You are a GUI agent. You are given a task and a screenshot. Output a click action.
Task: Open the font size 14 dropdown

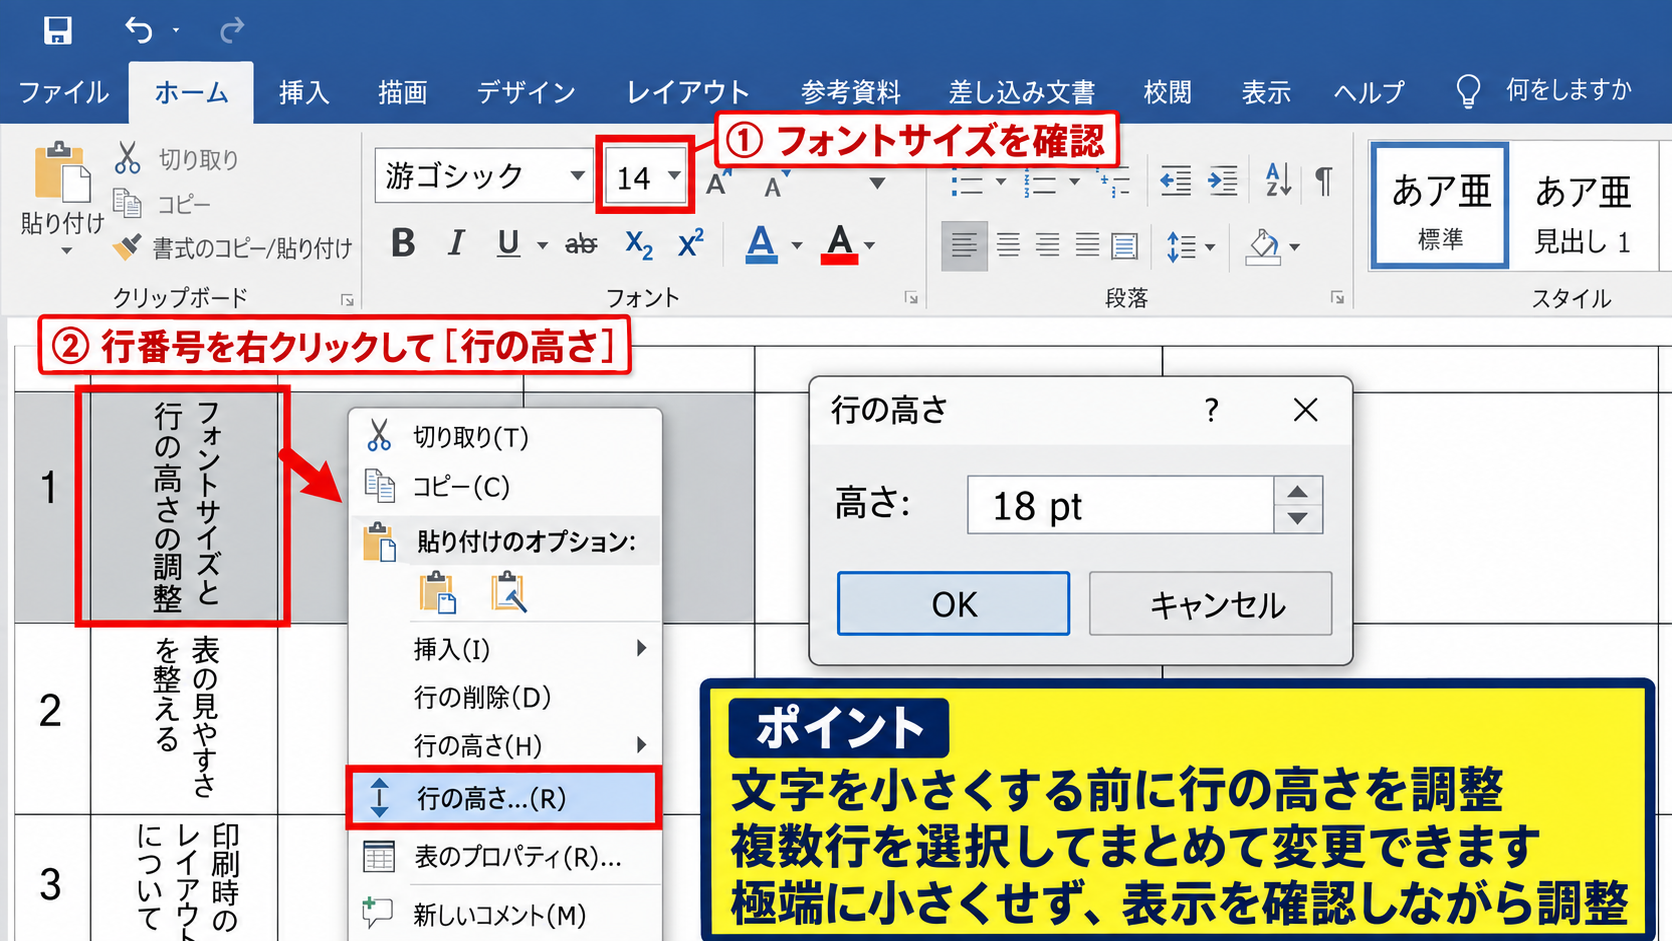pos(676,176)
